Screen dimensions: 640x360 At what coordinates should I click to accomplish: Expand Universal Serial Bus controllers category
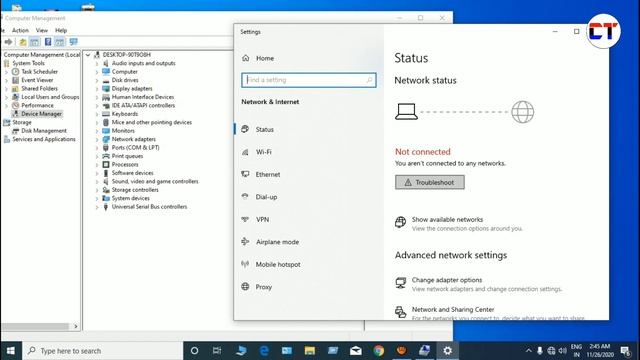[x=97, y=207]
